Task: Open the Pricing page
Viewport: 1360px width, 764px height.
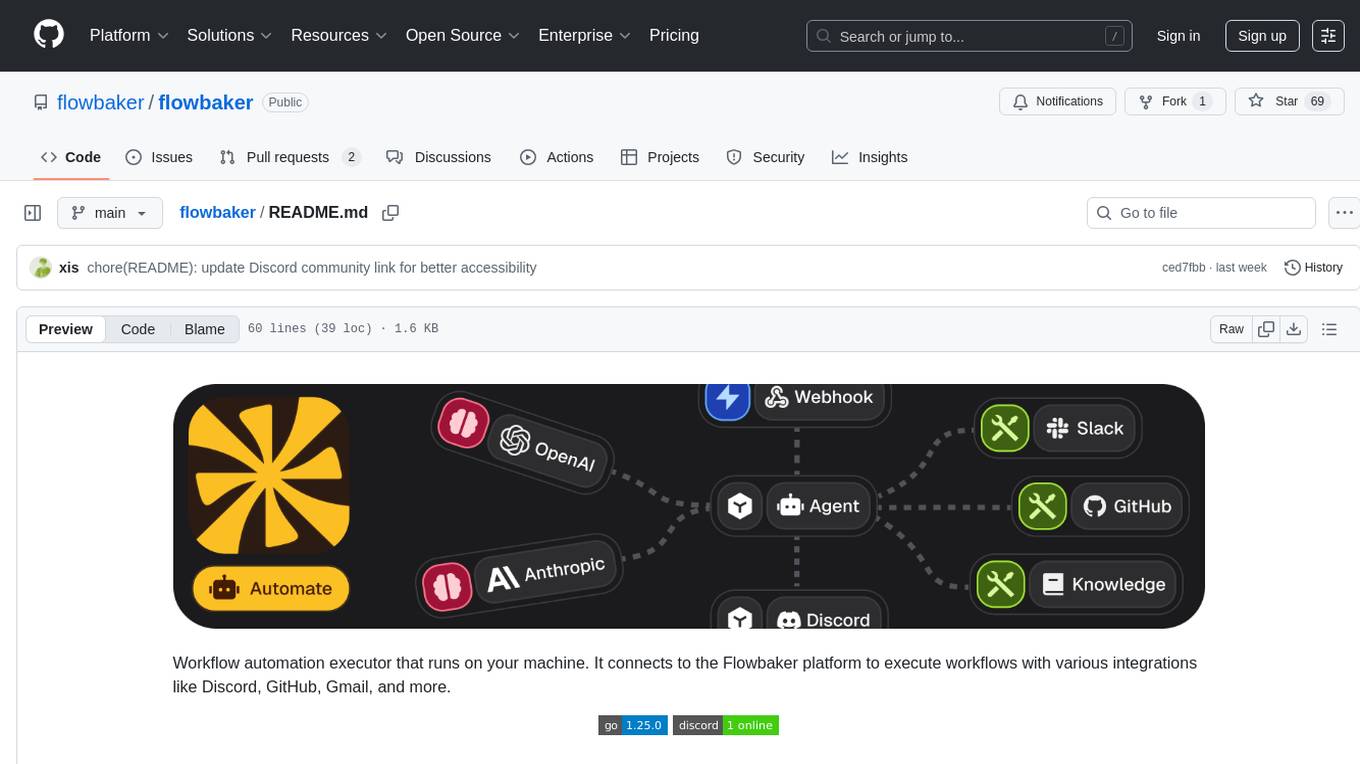Action: 674,35
